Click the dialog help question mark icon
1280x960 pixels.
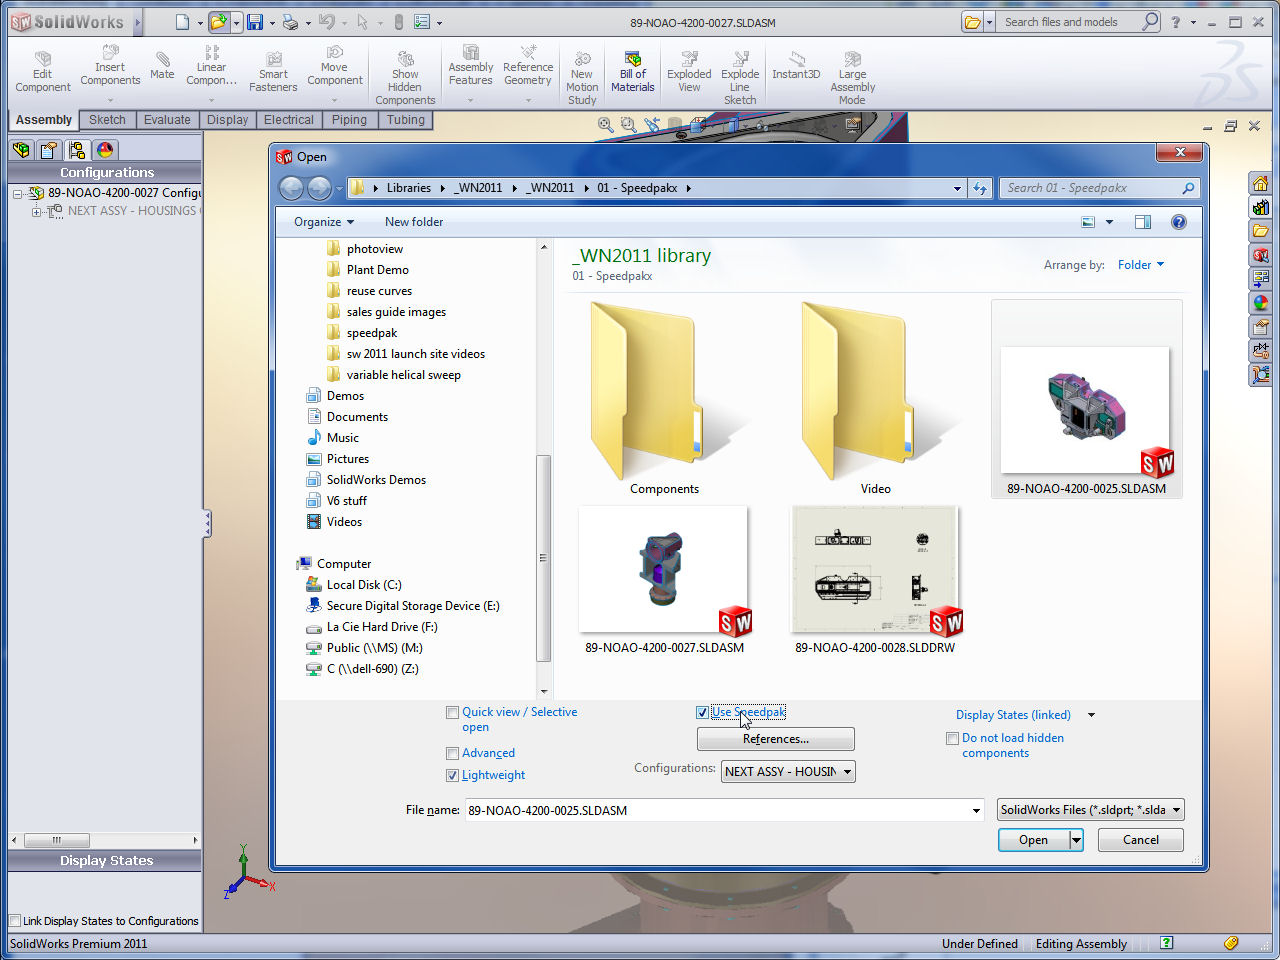(1178, 222)
